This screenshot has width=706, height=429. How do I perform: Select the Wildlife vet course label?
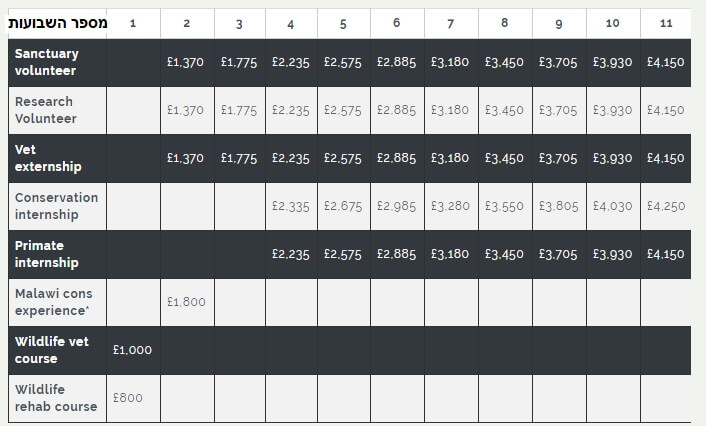point(51,350)
